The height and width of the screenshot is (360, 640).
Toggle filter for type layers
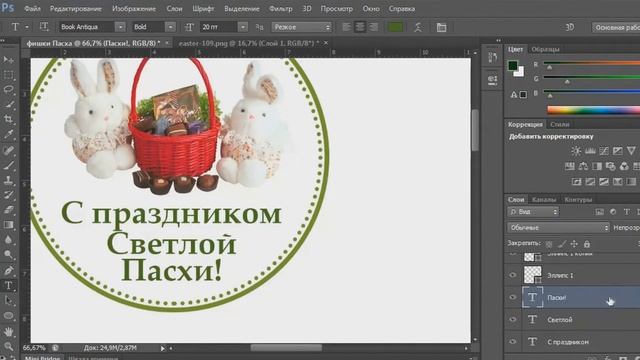pyautogui.click(x=627, y=211)
